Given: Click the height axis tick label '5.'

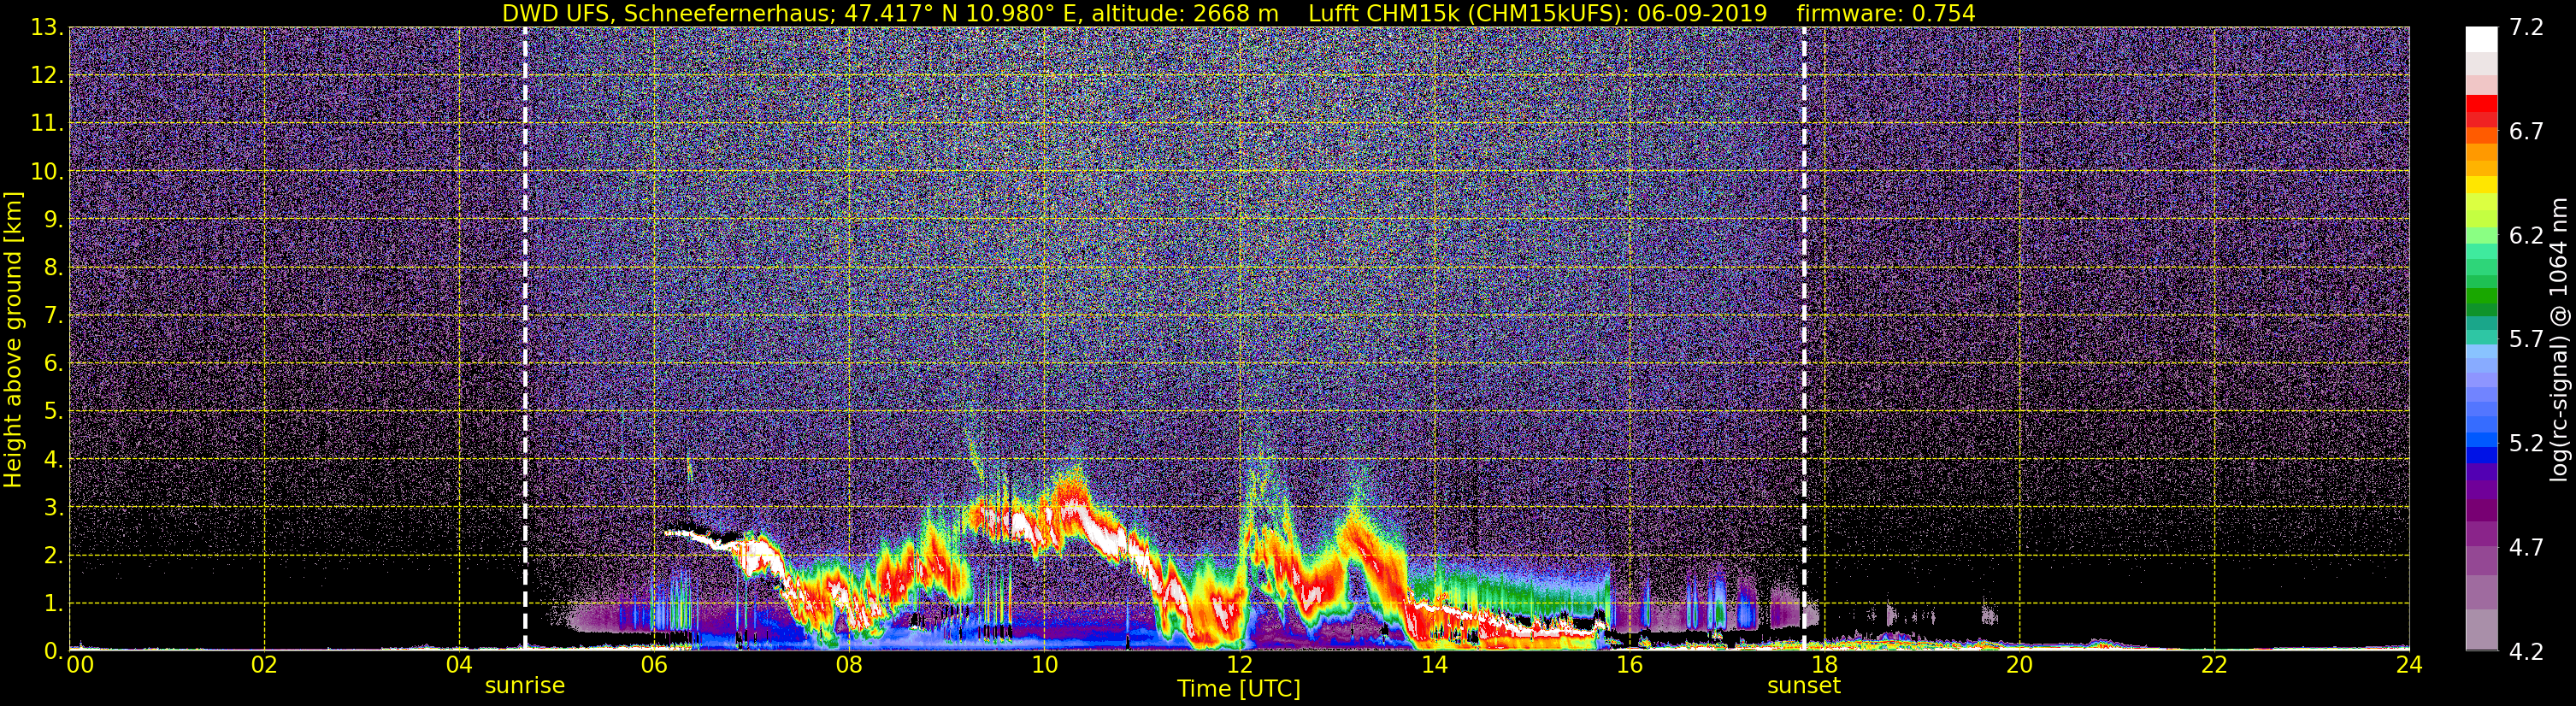Looking at the screenshot, I should pos(53,411).
